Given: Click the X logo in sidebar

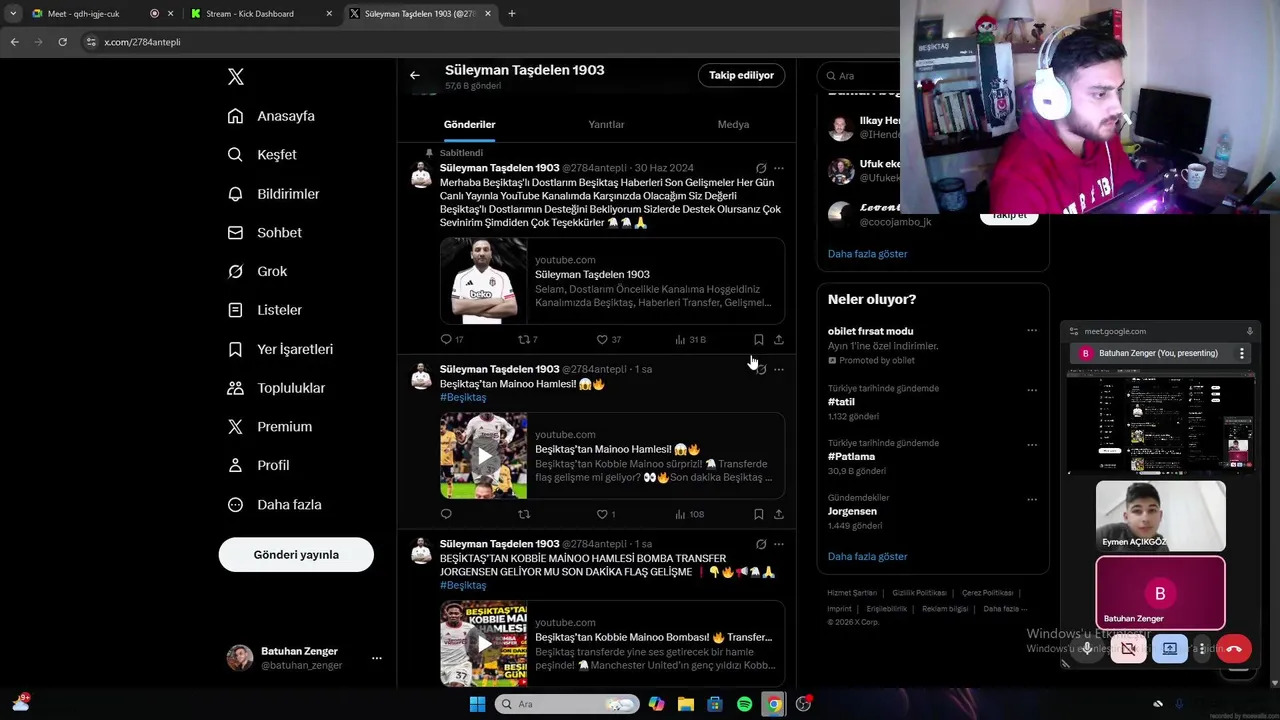Looking at the screenshot, I should pos(235,77).
